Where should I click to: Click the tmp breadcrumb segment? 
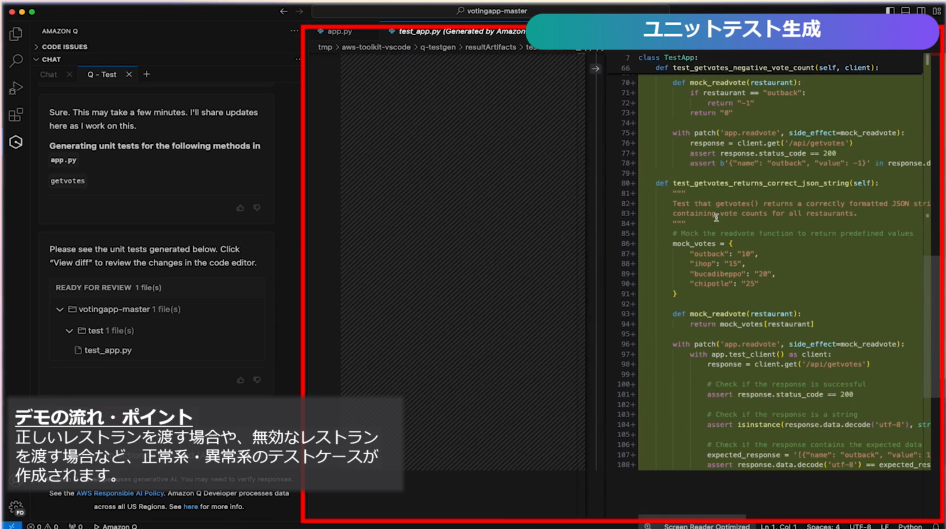tap(325, 47)
